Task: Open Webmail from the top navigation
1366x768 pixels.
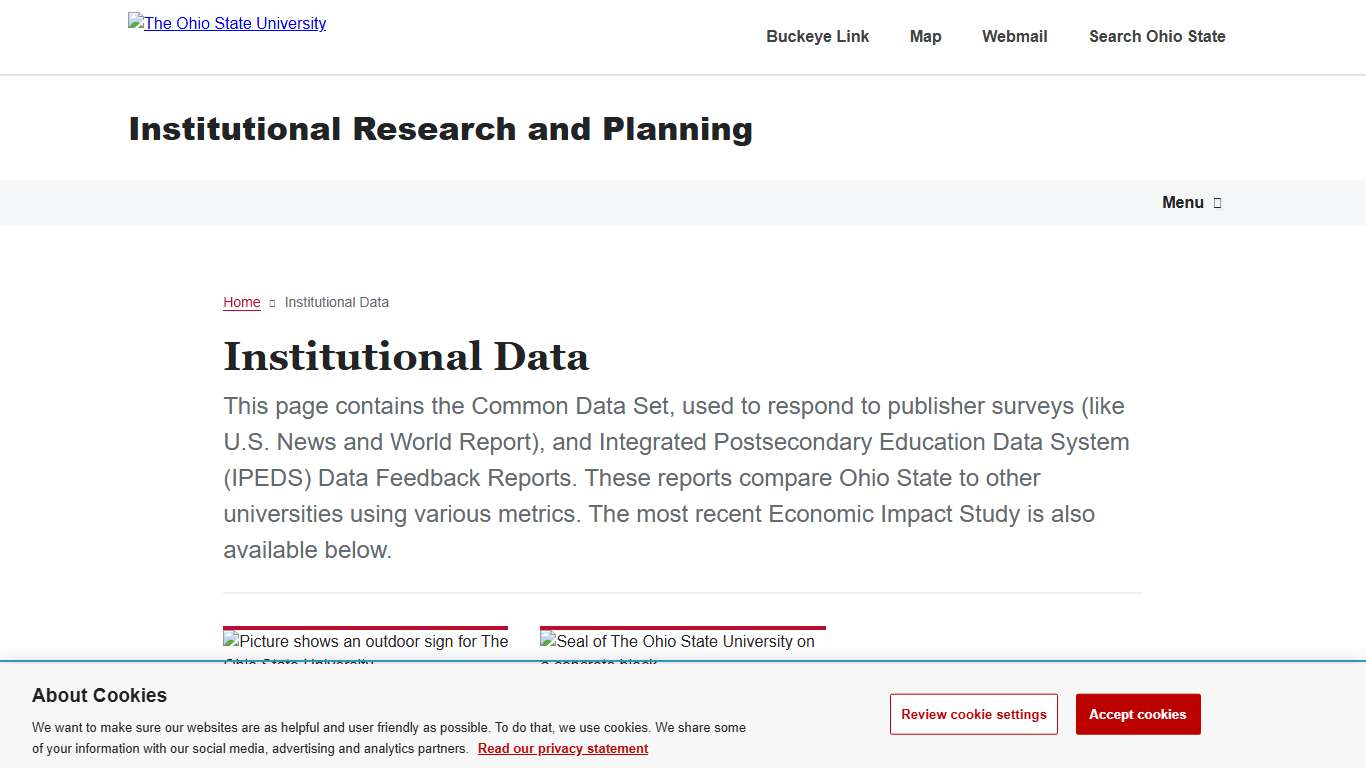Action: (x=1014, y=36)
